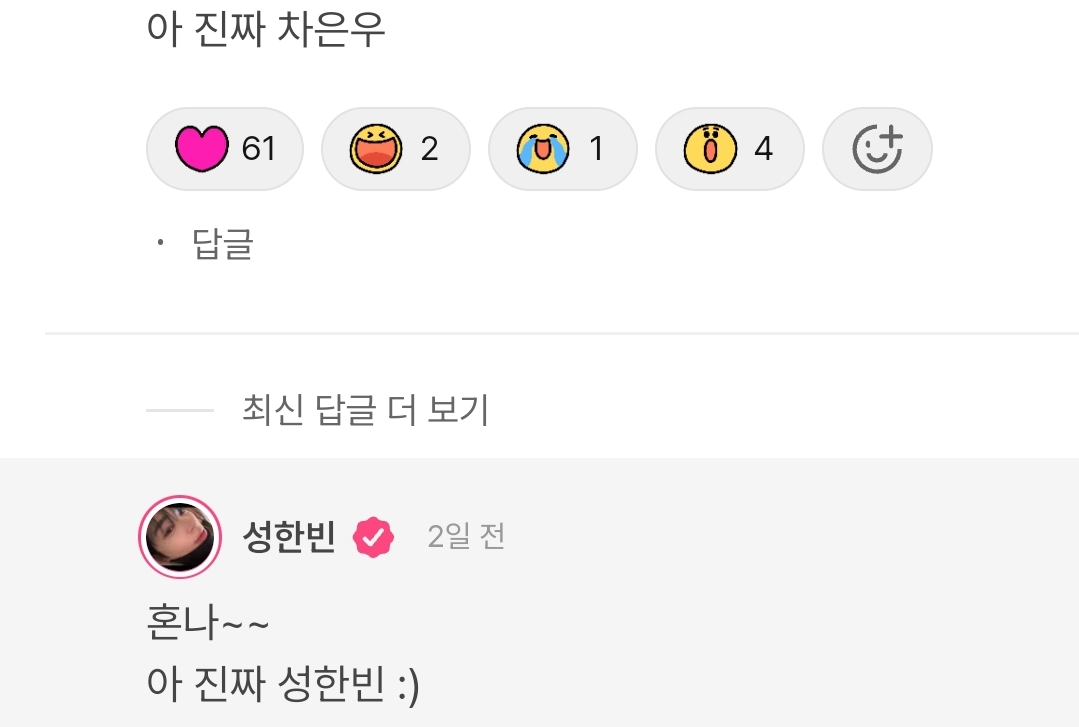Viewport: 1079px width, 727px height.
Task: React with the surprised face emoji
Action: pyautogui.click(x=710, y=148)
